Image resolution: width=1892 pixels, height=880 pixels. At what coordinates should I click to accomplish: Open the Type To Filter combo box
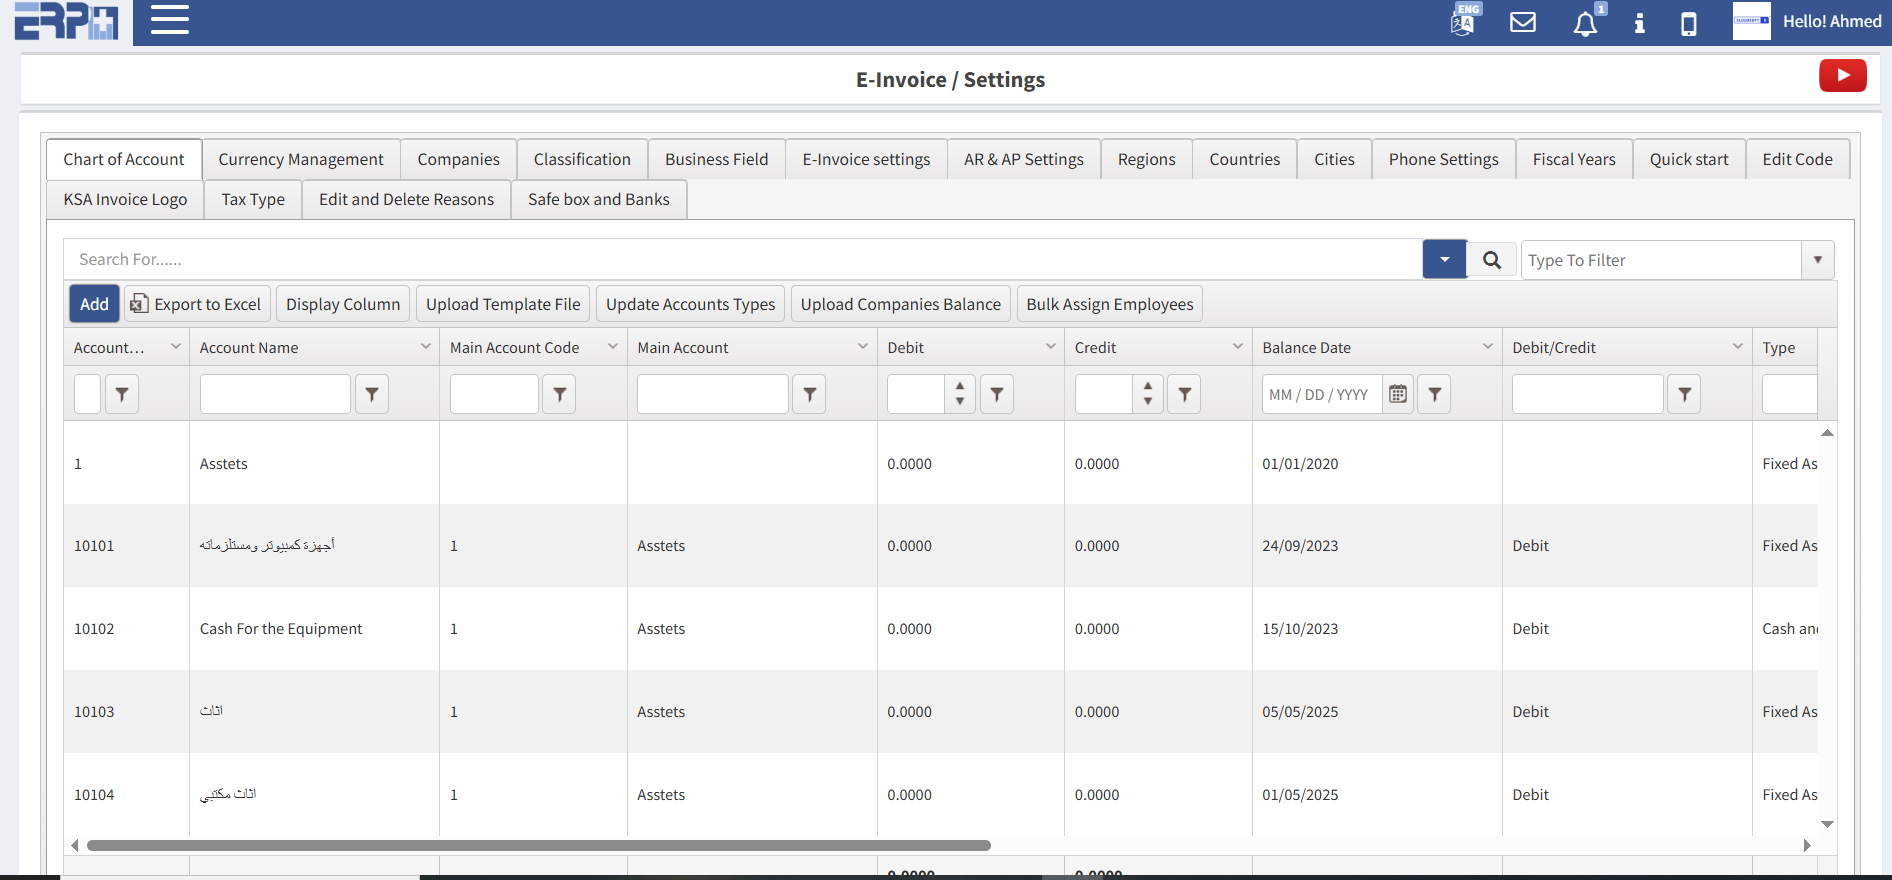[1817, 260]
